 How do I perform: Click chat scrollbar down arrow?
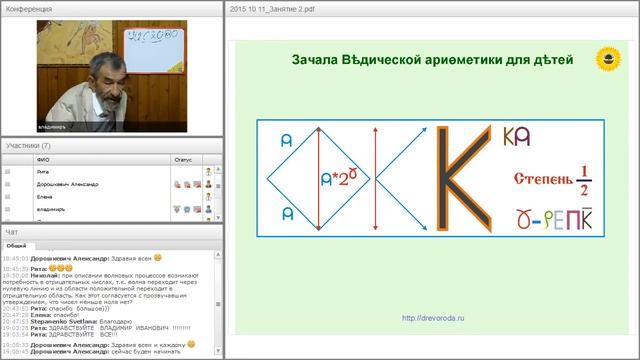(218, 351)
